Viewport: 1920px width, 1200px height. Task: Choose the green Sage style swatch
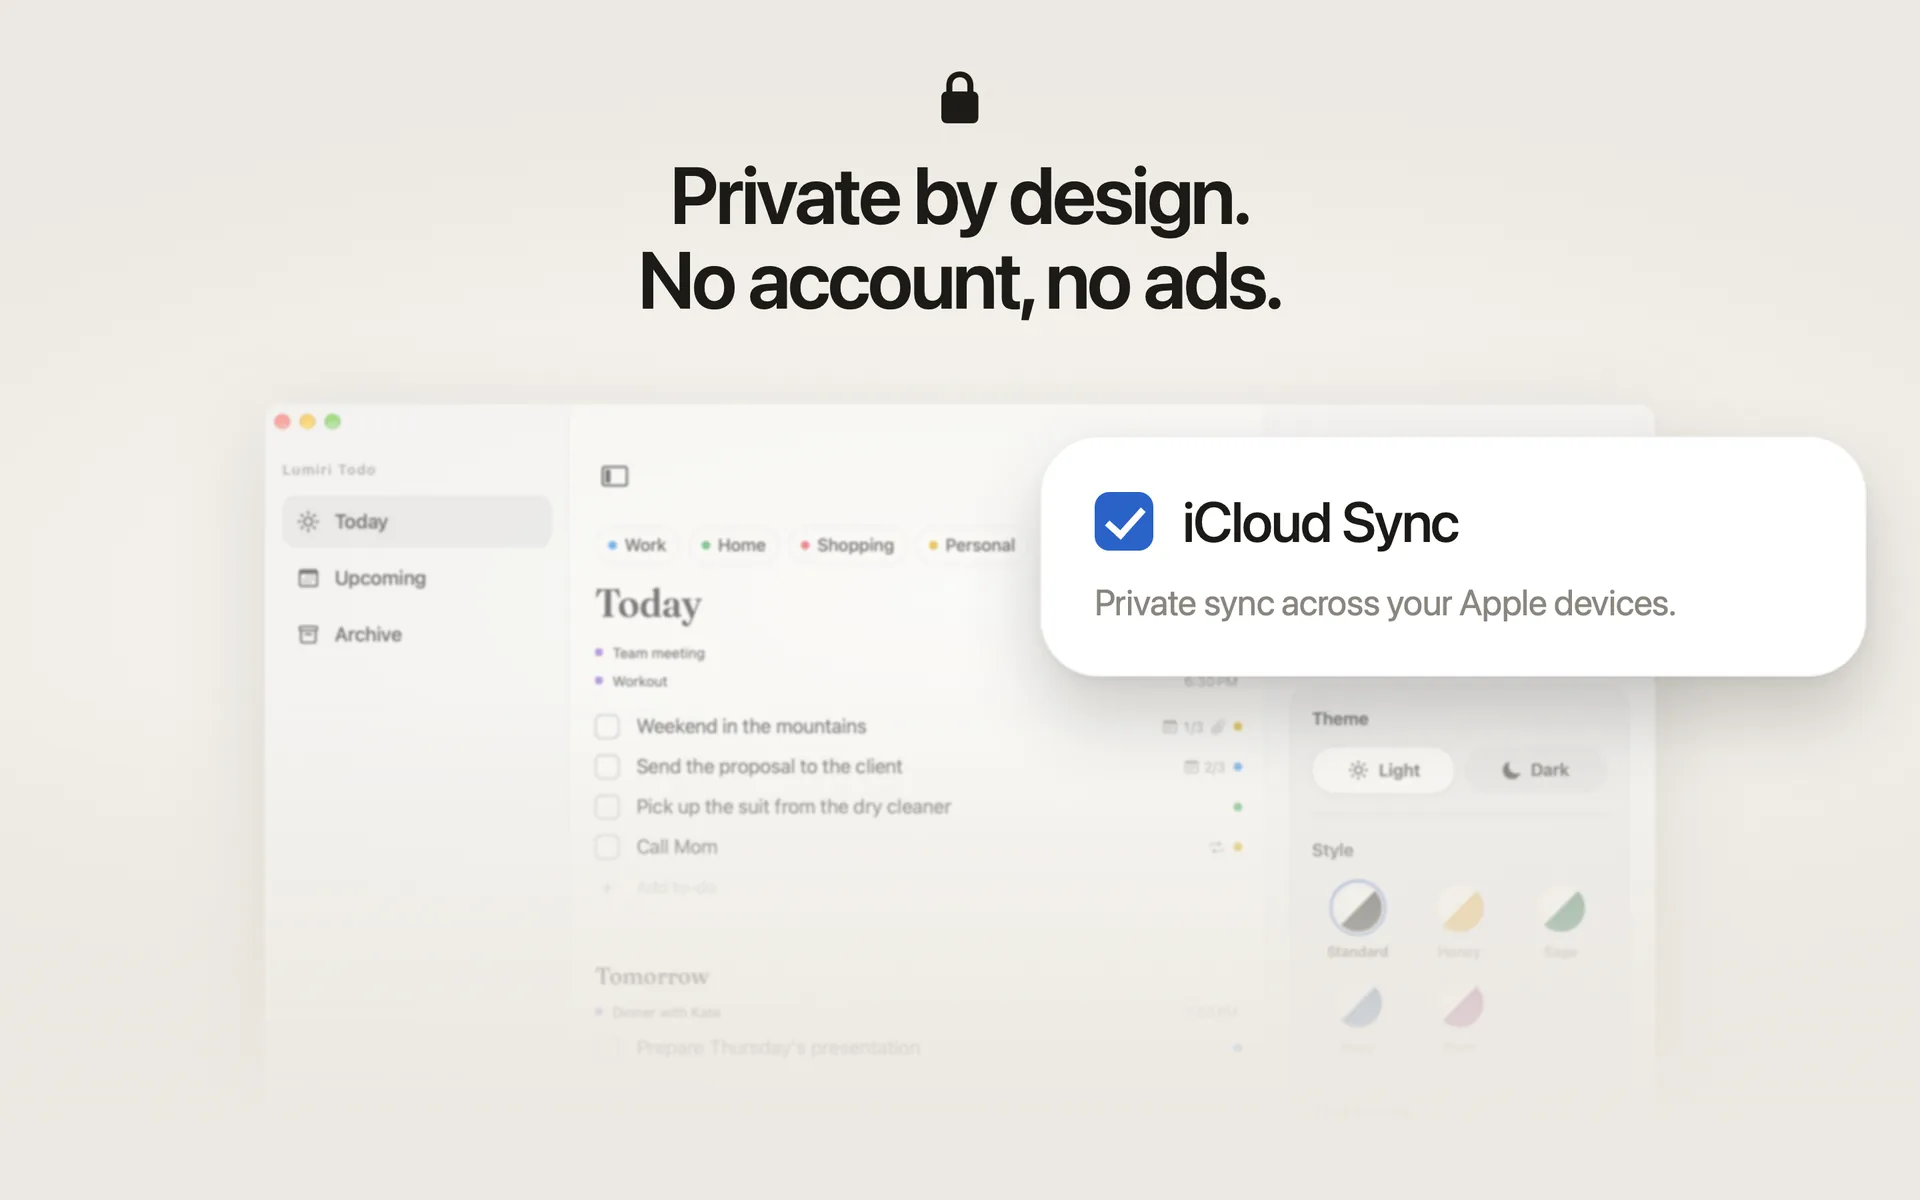pos(1562,908)
